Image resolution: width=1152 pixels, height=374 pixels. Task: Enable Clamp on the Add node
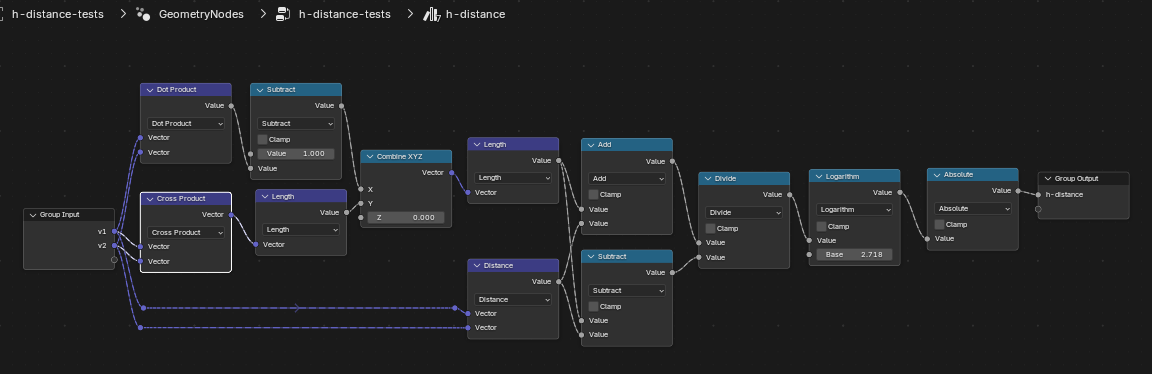(x=593, y=195)
